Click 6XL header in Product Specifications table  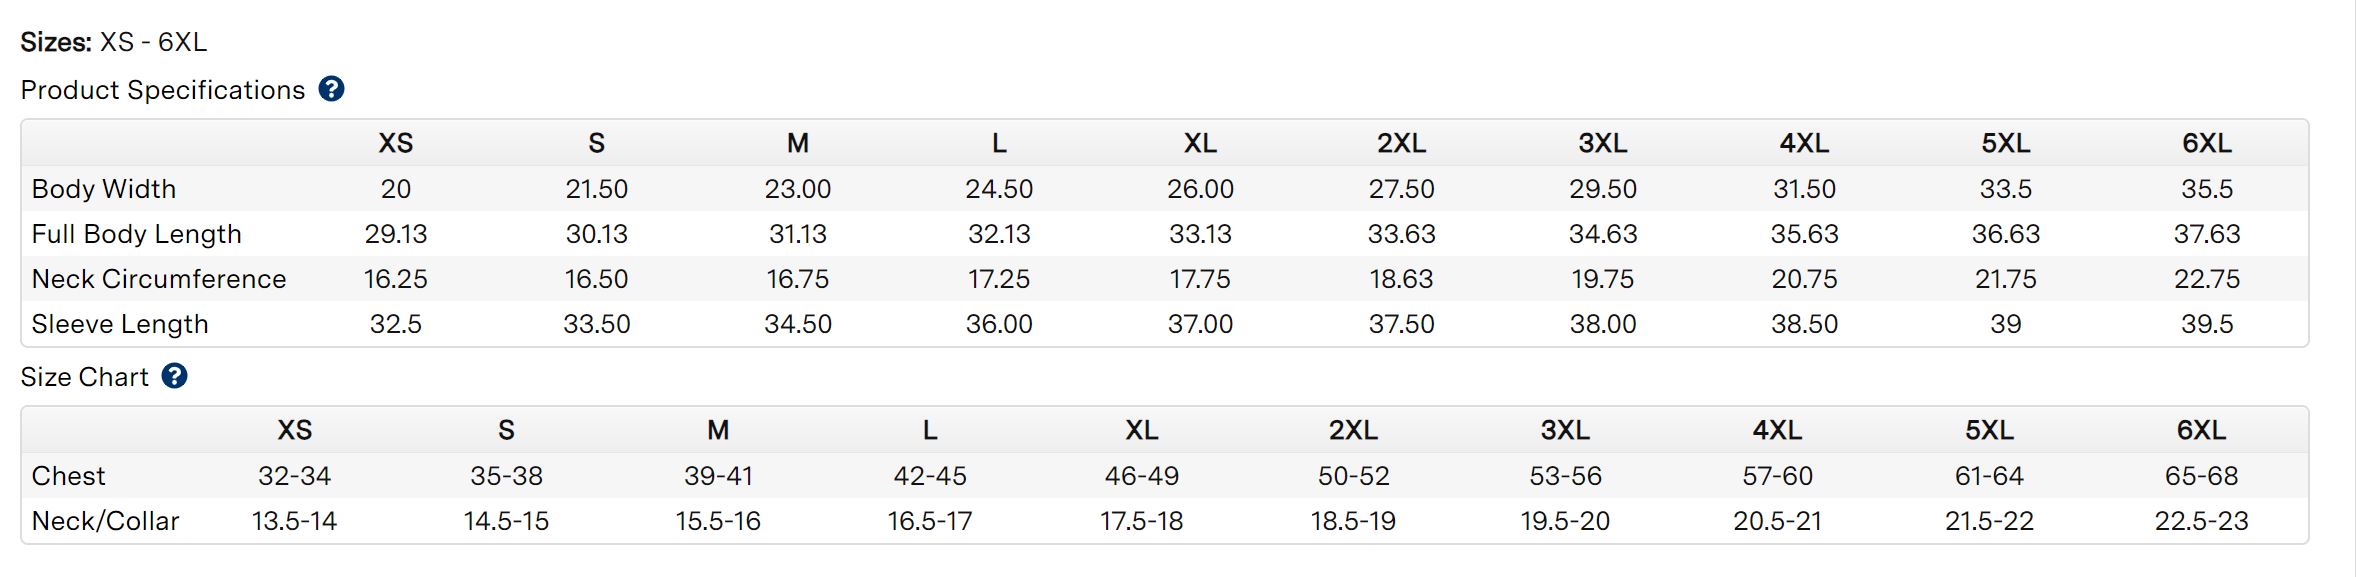(2206, 143)
